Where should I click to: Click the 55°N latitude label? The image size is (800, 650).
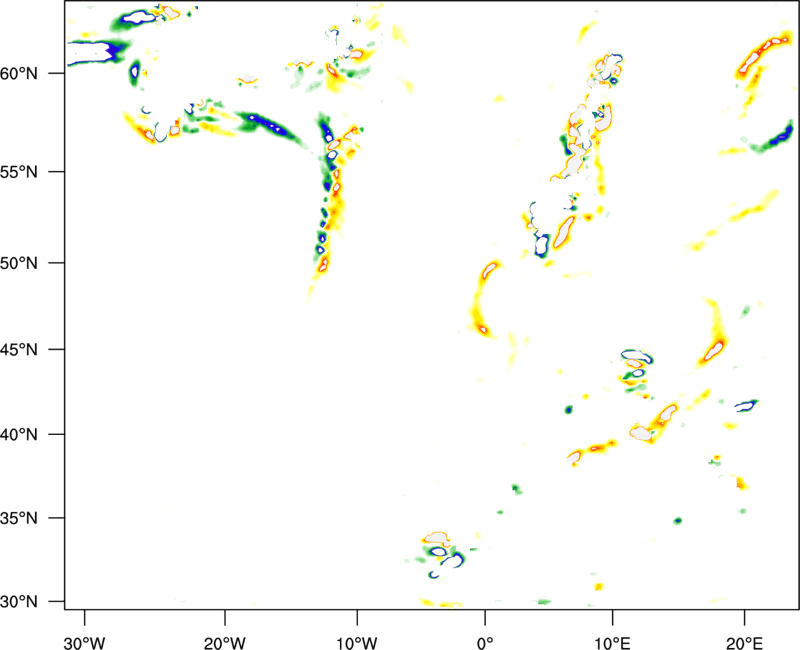pyautogui.click(x=19, y=172)
